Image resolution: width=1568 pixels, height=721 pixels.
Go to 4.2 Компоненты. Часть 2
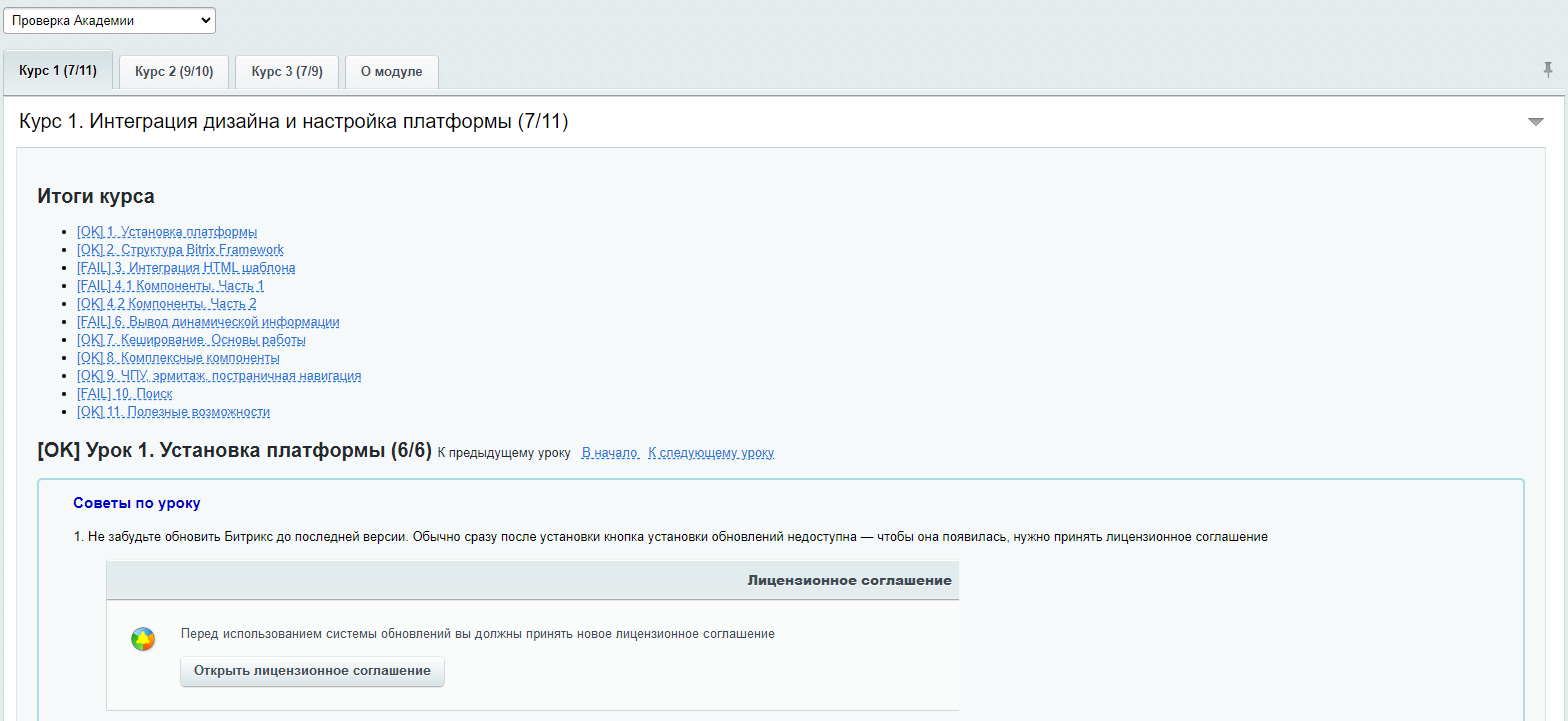pyautogui.click(x=167, y=304)
